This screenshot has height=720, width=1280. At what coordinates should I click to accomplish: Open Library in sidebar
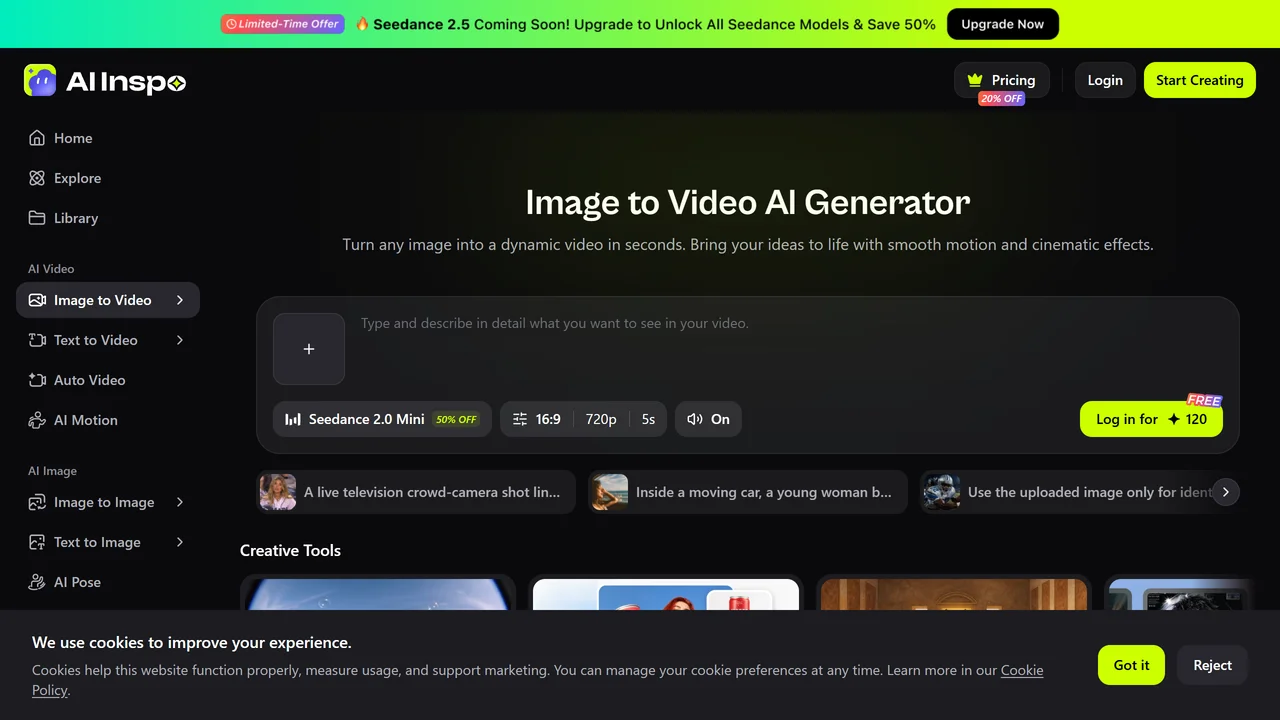coord(108,218)
